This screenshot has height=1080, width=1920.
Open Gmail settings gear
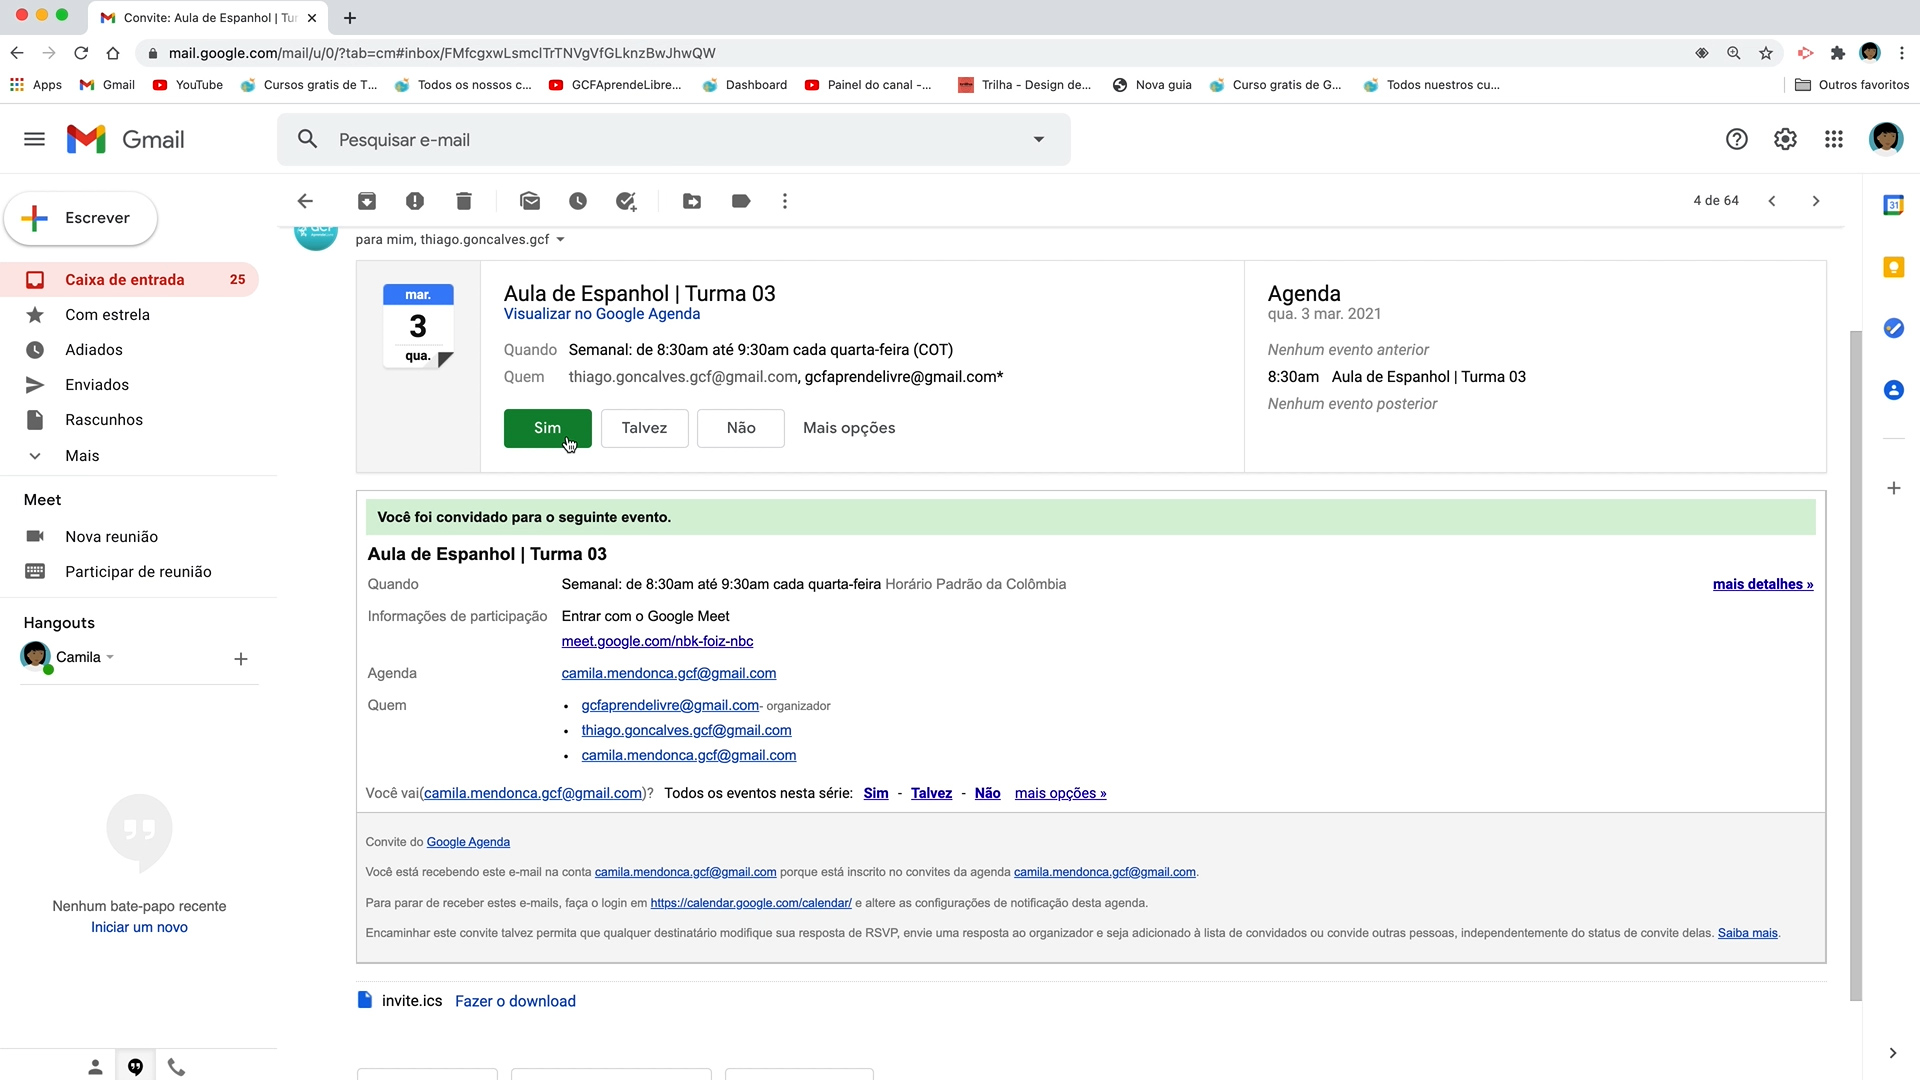[x=1785, y=139]
